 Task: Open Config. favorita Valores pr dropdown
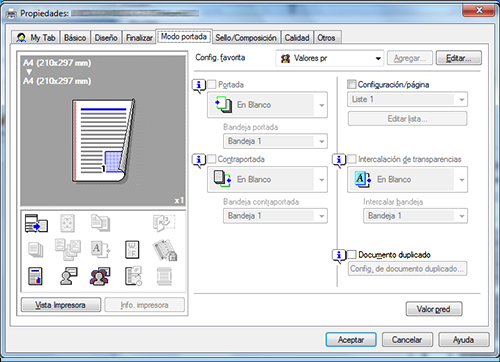[x=330, y=58]
